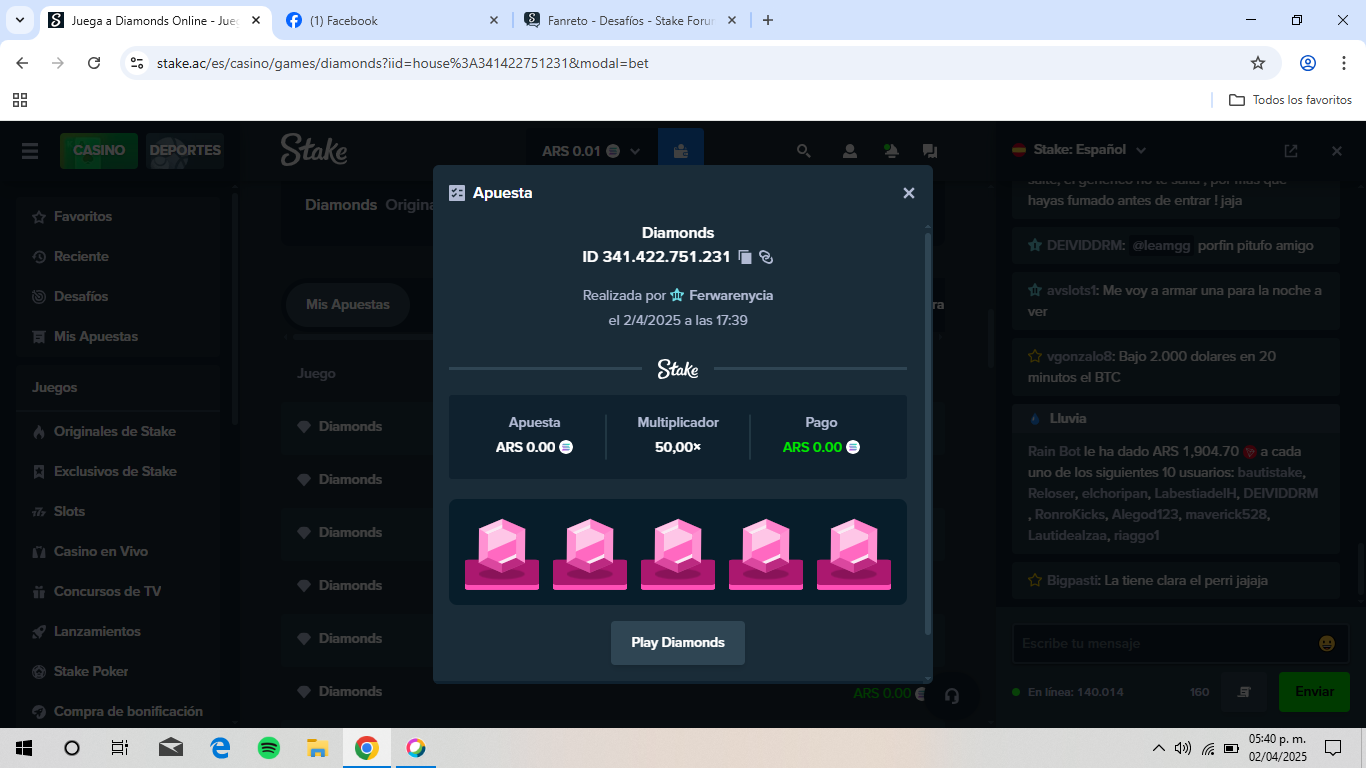Click the @leamgg mention

click(1161, 245)
